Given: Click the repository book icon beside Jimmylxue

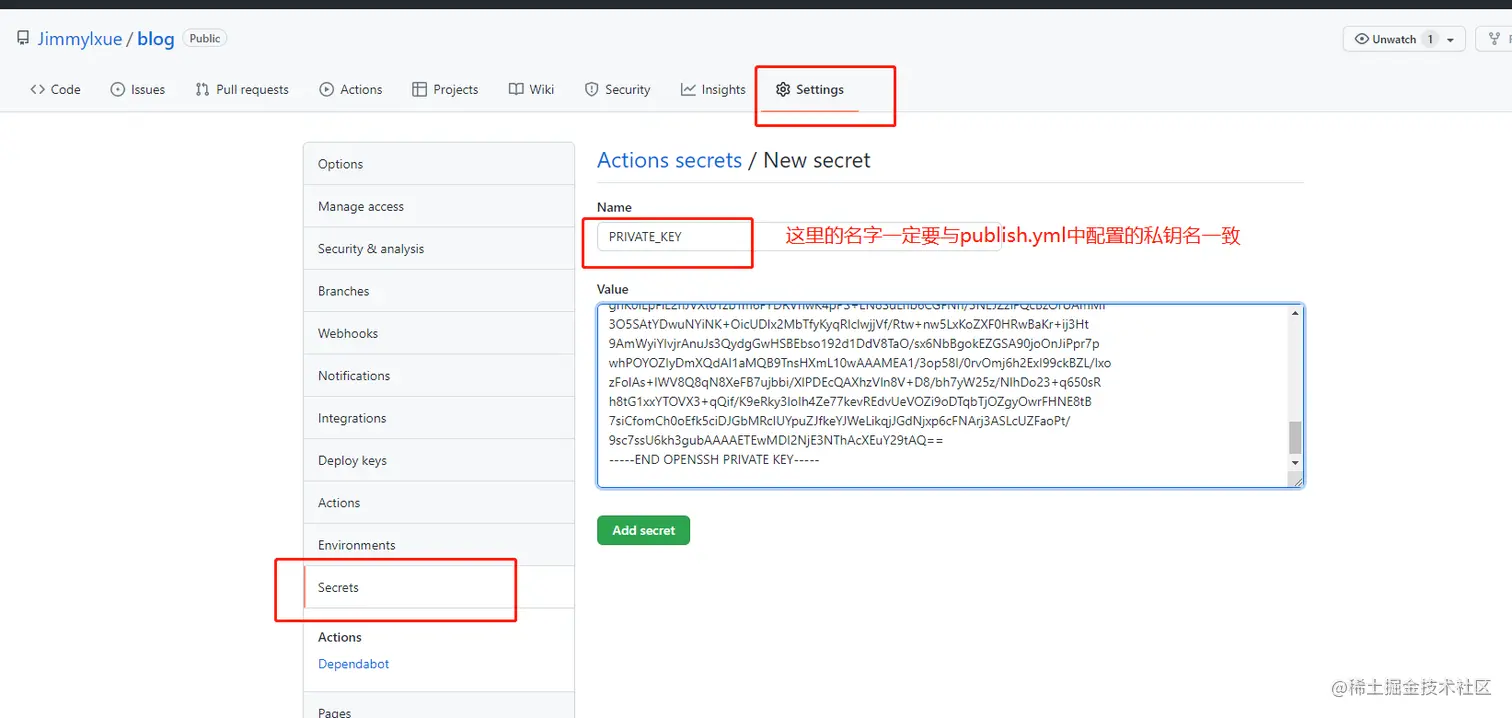Looking at the screenshot, I should coord(23,39).
